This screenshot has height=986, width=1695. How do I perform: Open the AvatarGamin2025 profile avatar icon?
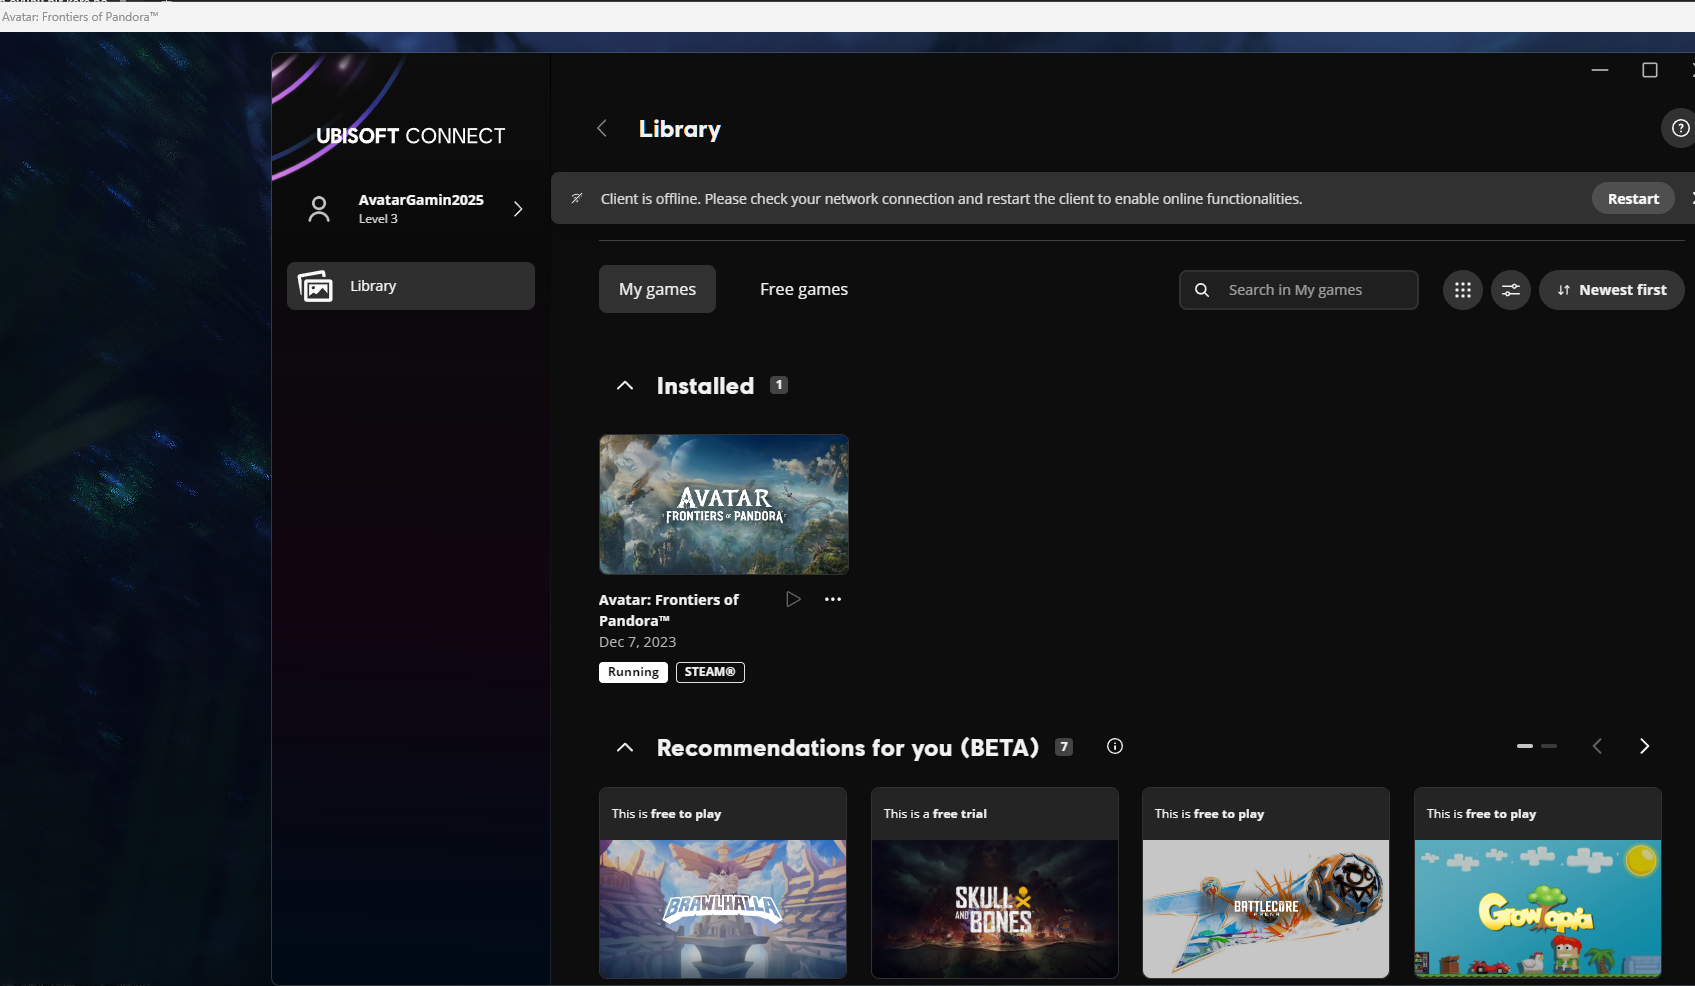tap(319, 208)
